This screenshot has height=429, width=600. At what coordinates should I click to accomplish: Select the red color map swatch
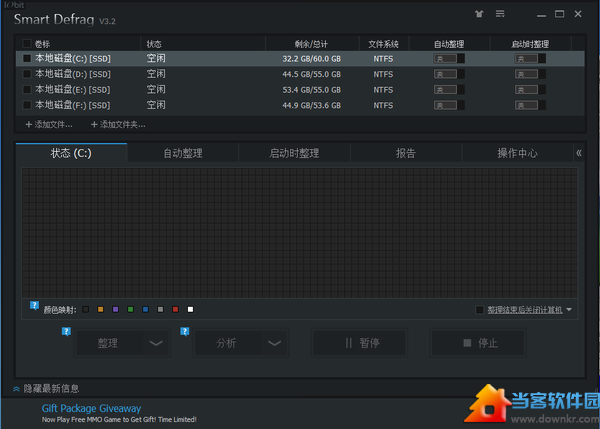[175, 309]
